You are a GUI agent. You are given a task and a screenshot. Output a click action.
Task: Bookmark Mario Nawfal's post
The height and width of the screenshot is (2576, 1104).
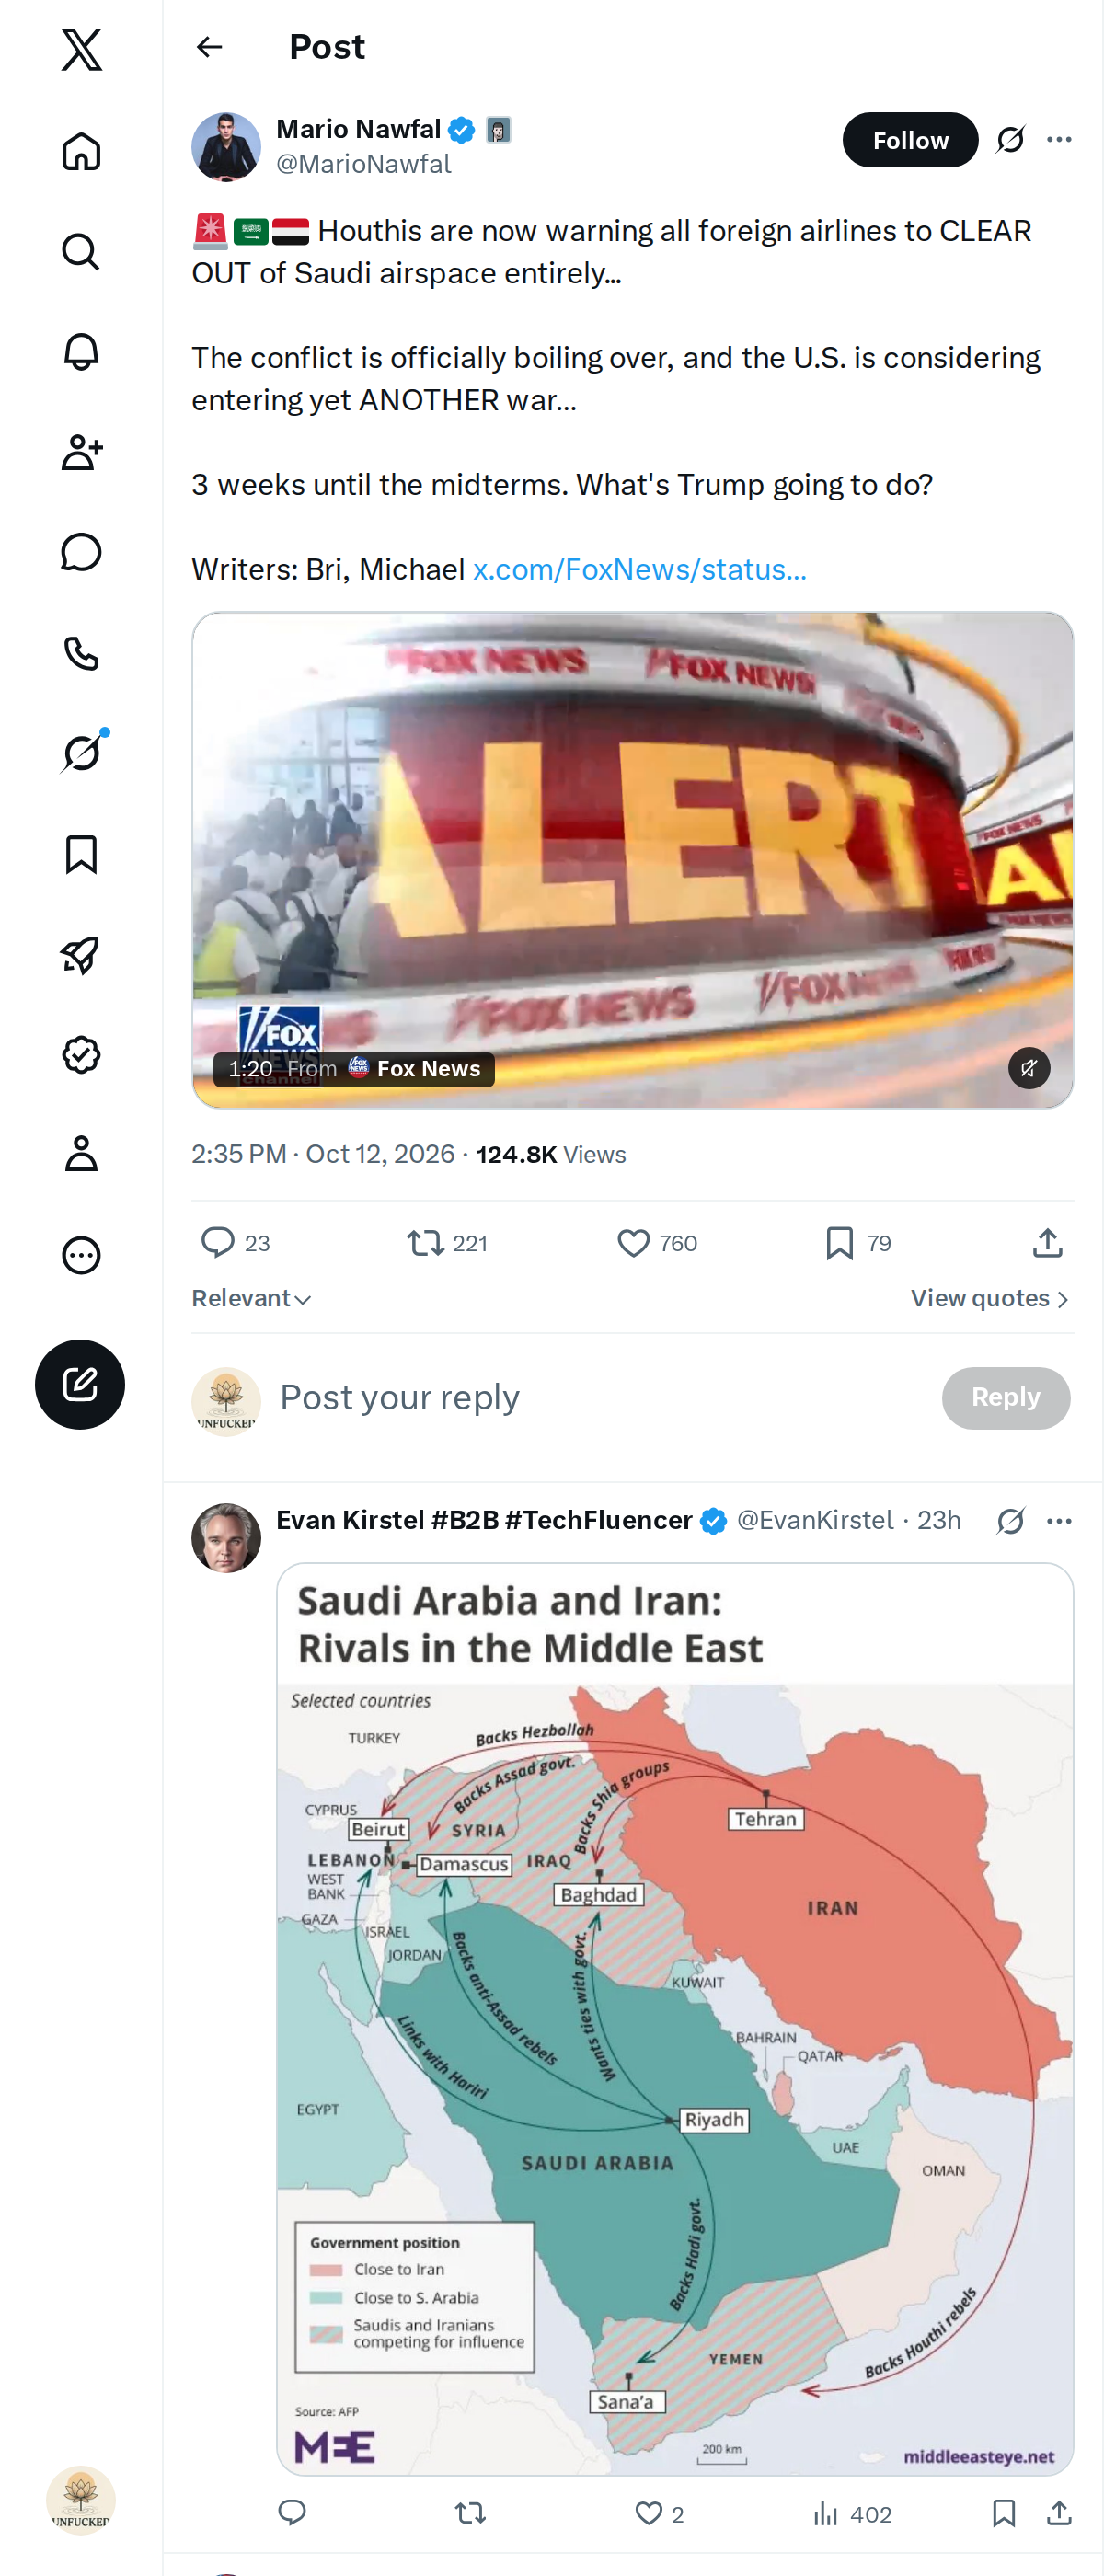(x=858, y=1243)
